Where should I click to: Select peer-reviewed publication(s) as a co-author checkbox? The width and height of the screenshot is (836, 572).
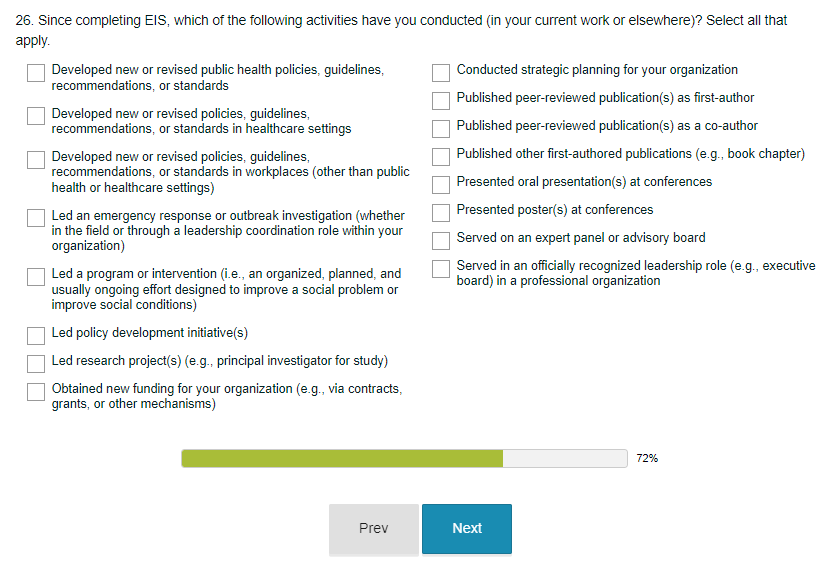tap(441, 129)
